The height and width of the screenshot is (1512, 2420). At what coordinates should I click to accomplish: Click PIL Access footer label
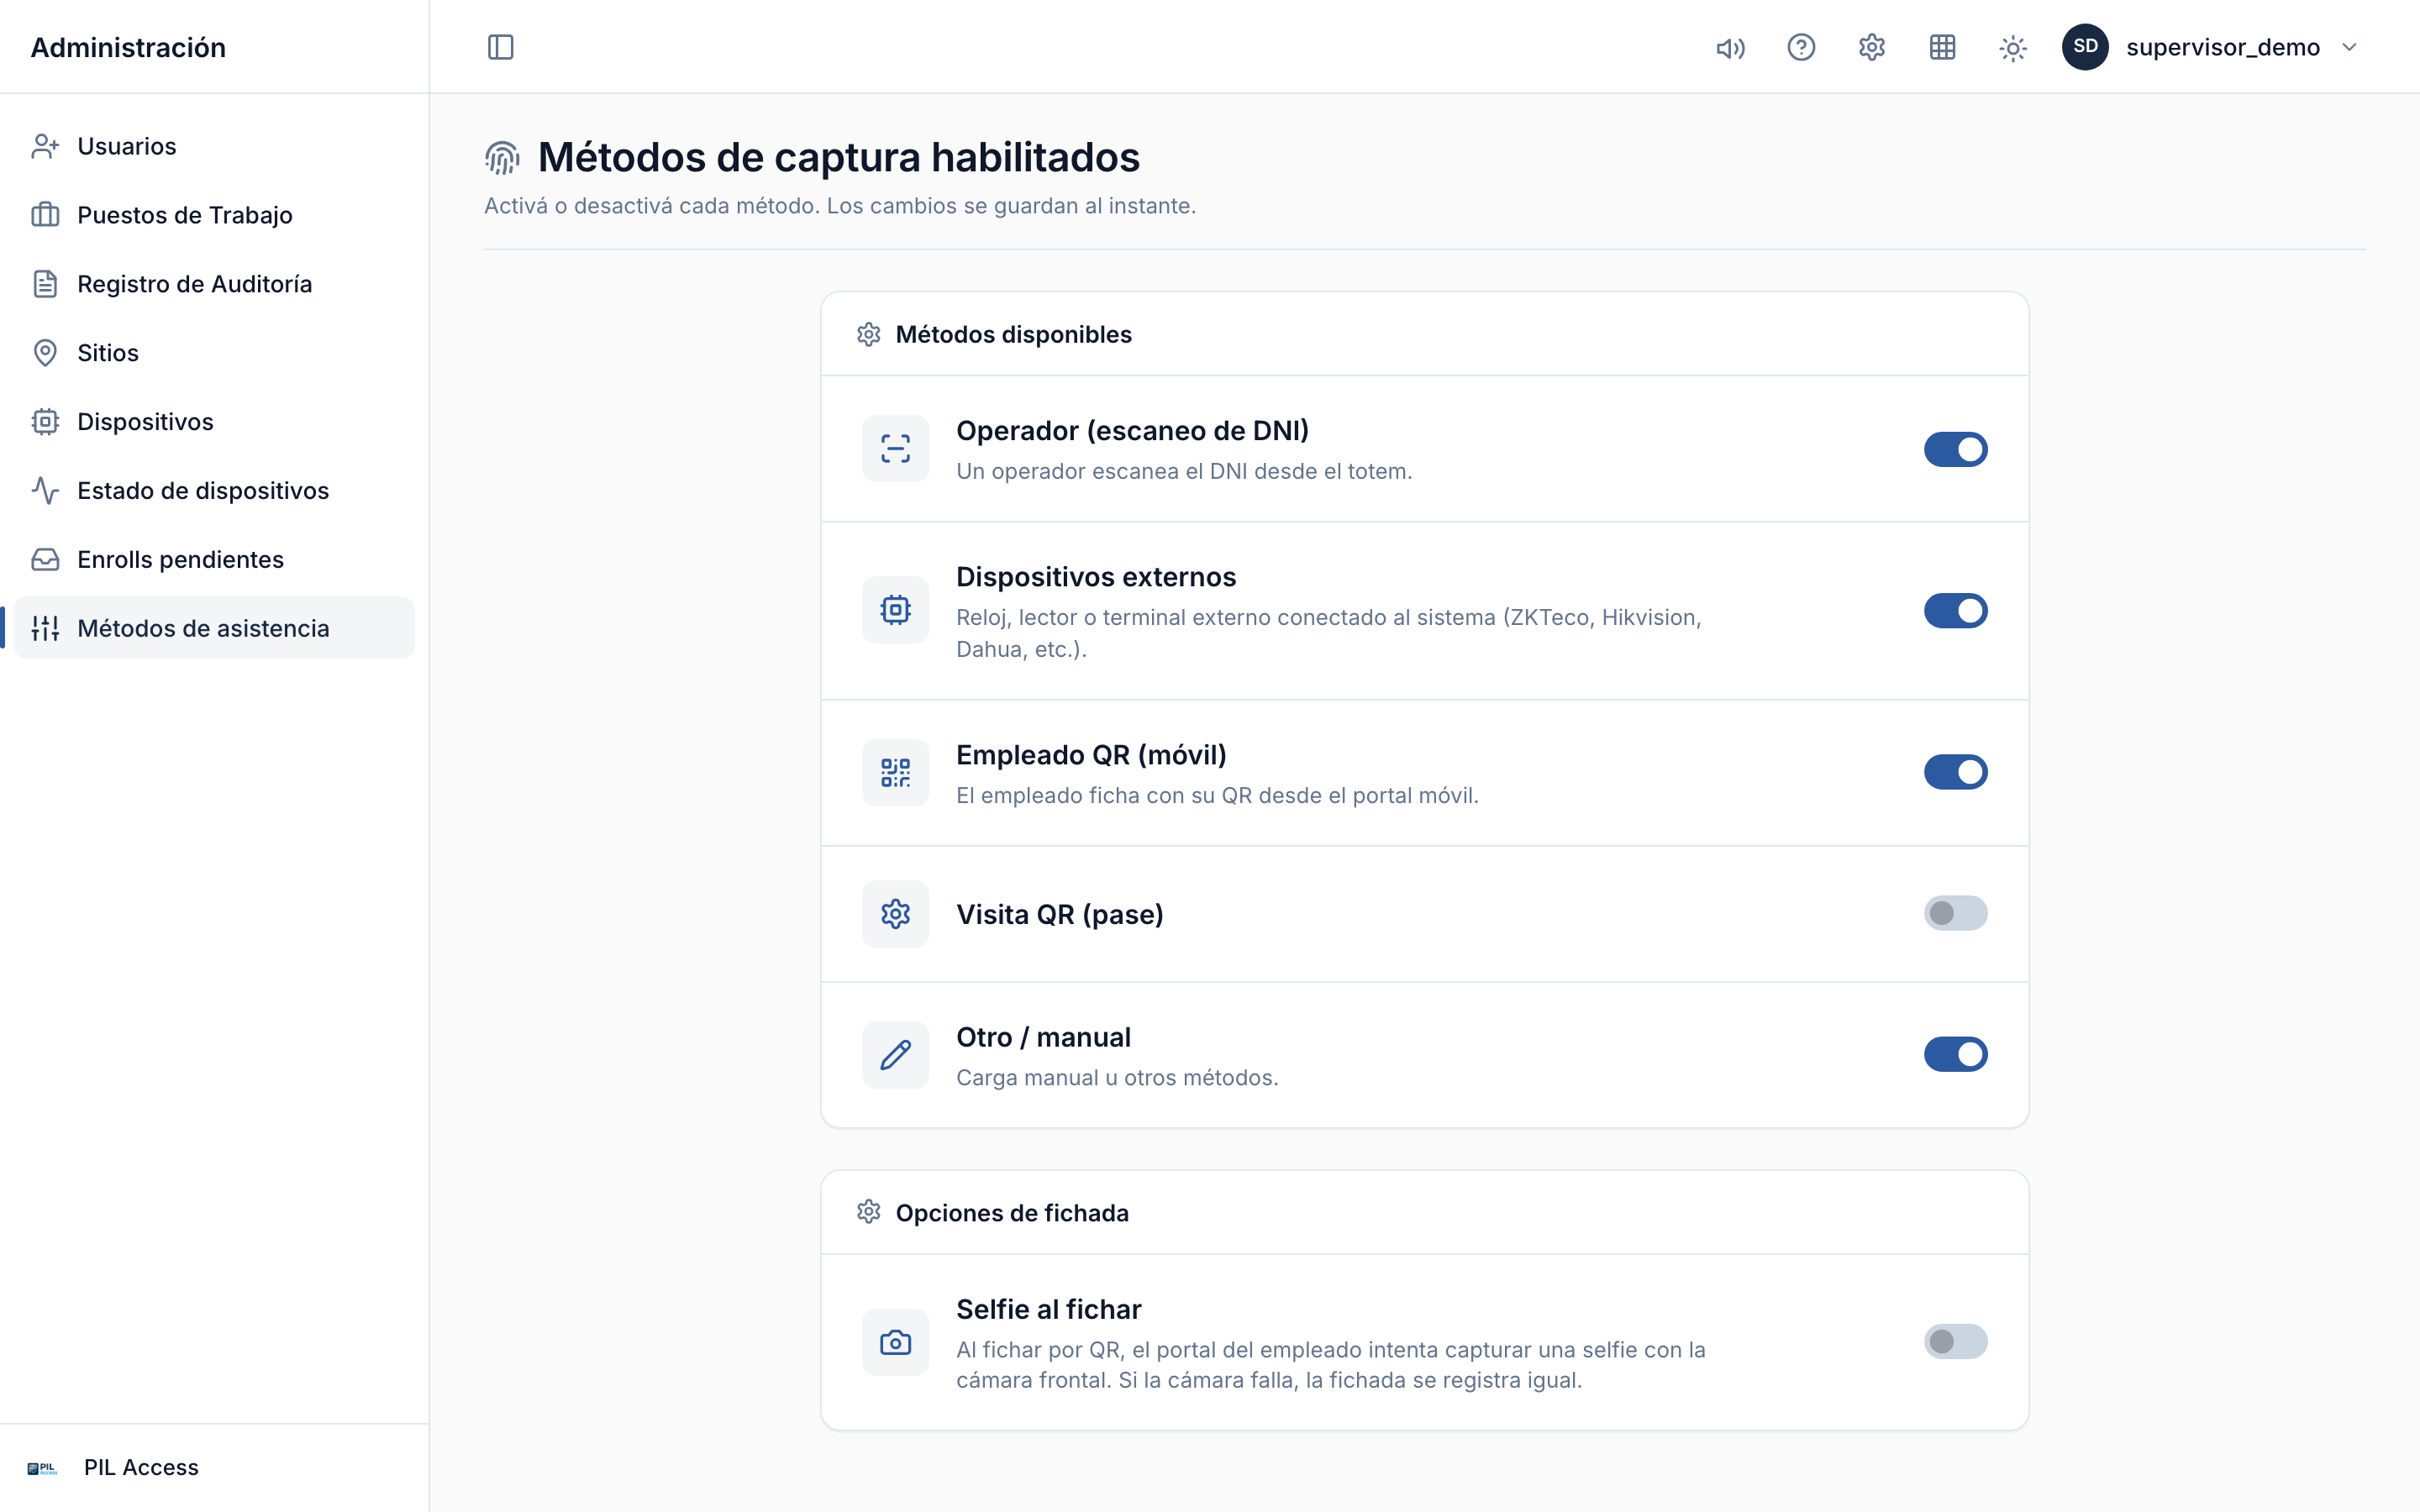click(141, 1467)
